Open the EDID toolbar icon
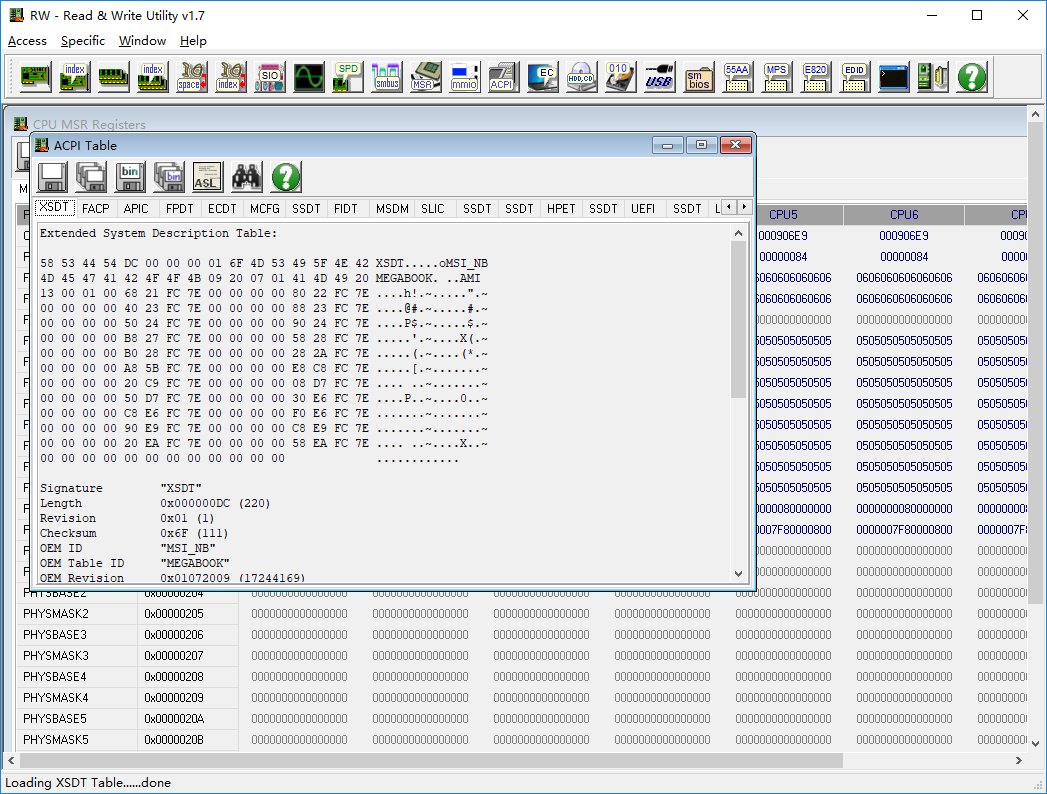 click(854, 77)
